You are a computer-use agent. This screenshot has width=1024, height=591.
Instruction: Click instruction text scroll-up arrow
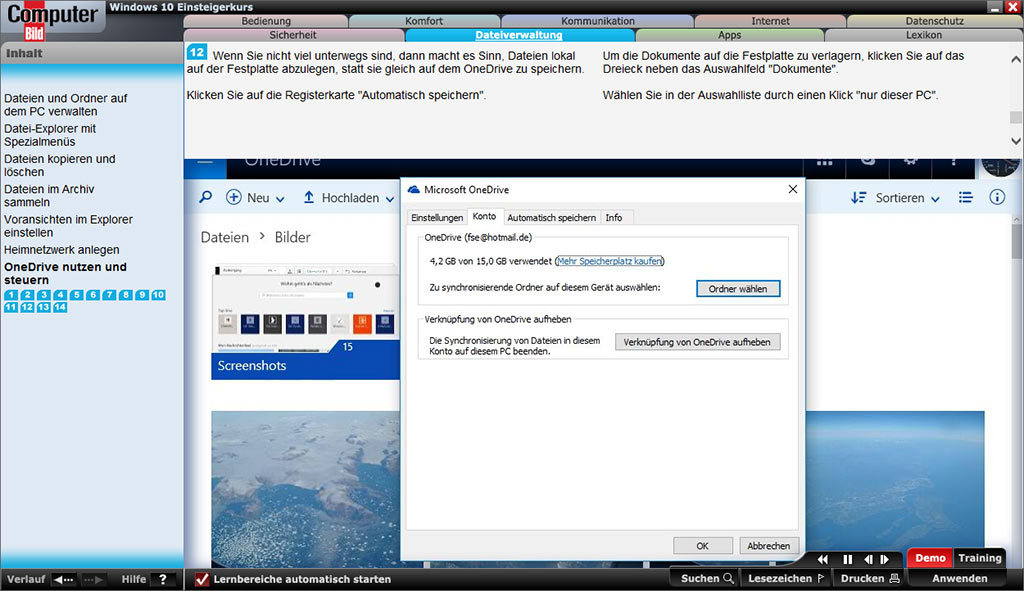pyautogui.click(x=1016, y=59)
